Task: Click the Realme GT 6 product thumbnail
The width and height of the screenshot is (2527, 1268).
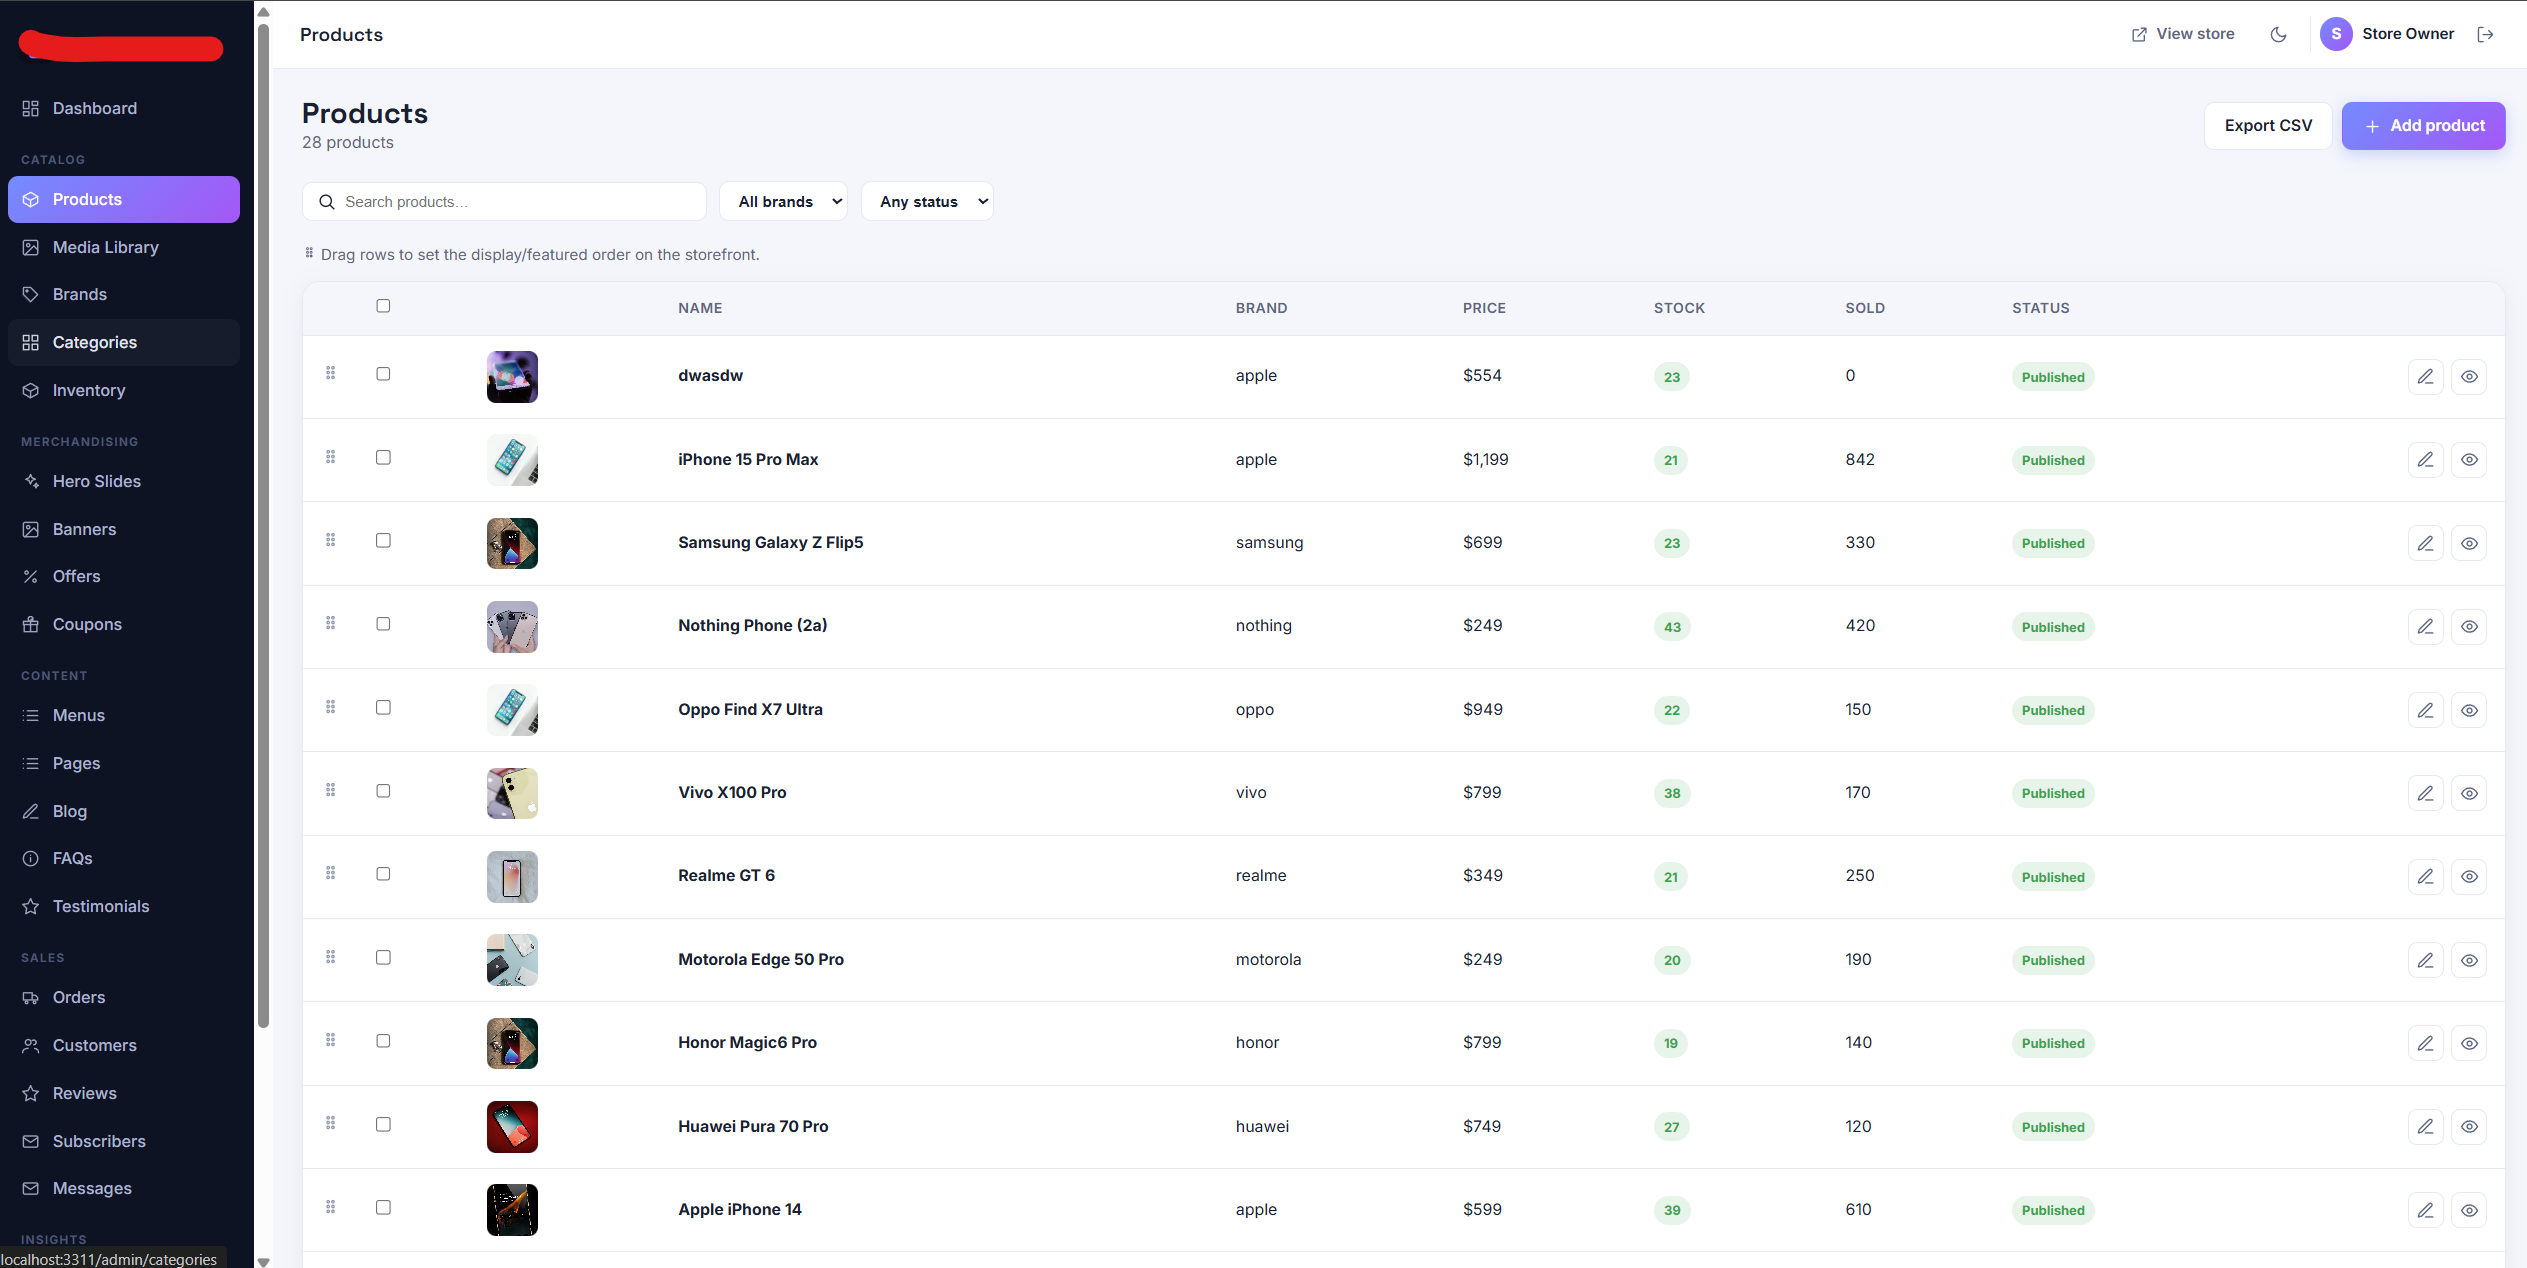Action: coord(512,877)
